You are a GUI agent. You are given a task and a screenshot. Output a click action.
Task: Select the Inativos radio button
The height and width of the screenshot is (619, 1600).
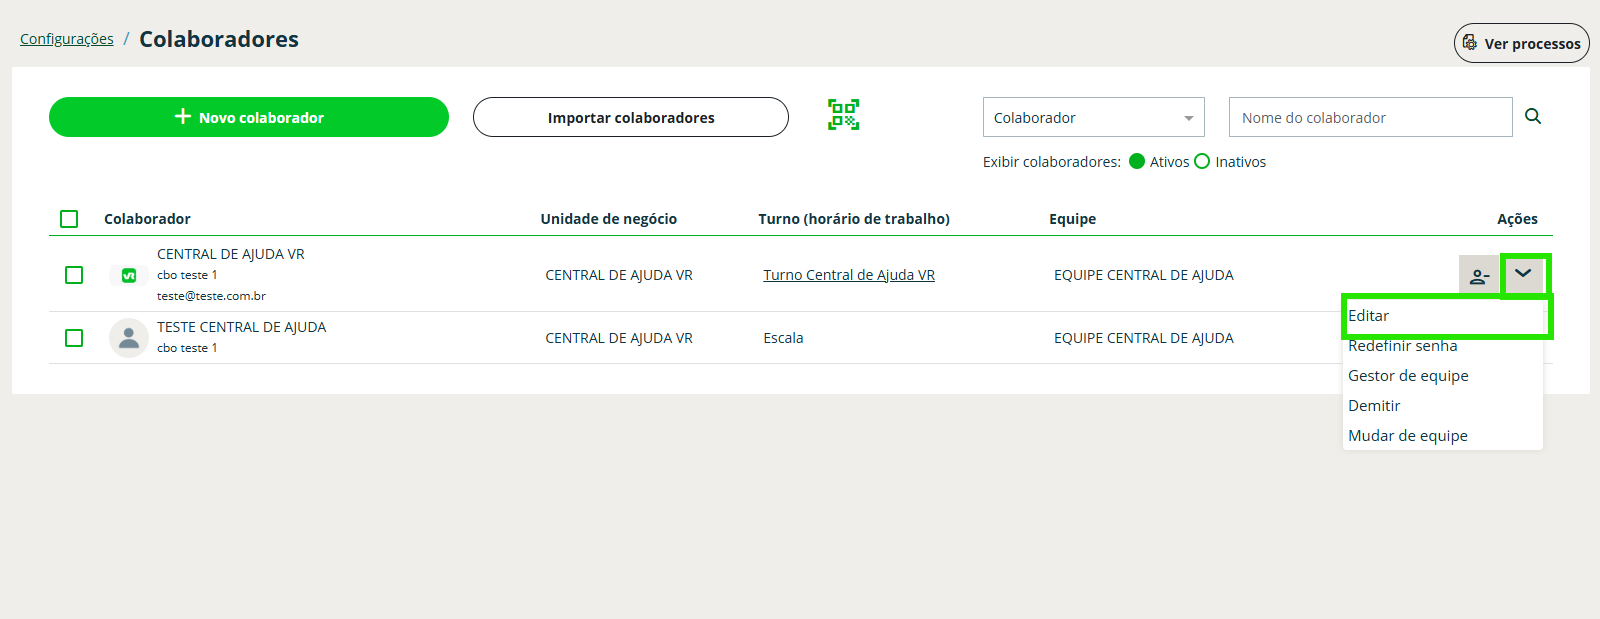point(1202,162)
